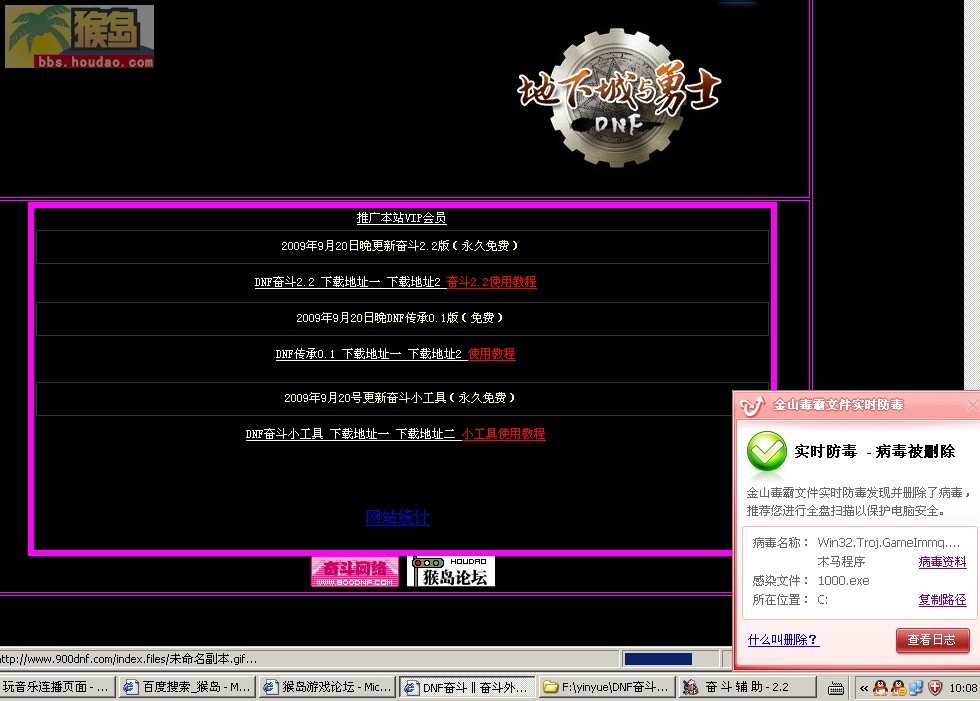Screen dimensions: 980x701
Task: Click the DNF传承0.1 link
Action: point(306,354)
